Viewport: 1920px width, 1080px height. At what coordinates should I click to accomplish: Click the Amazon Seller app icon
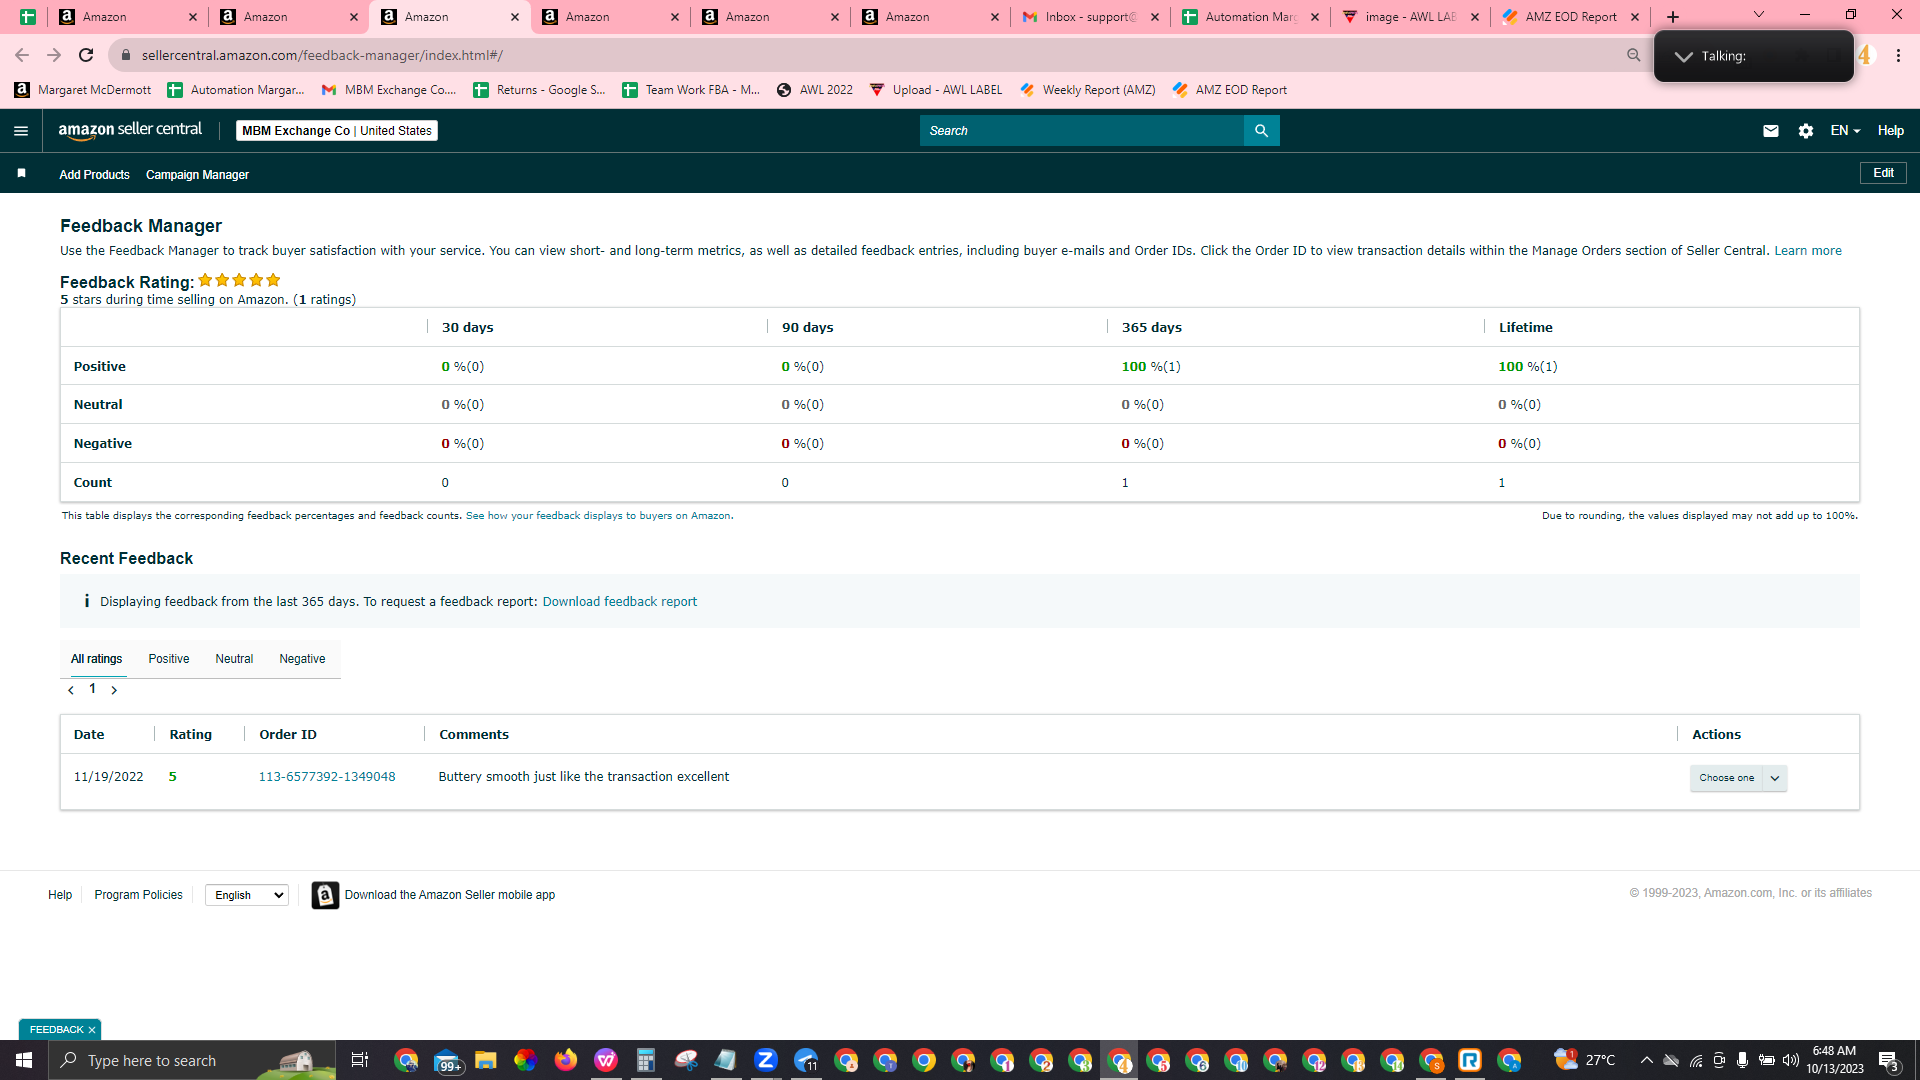pyautogui.click(x=325, y=895)
